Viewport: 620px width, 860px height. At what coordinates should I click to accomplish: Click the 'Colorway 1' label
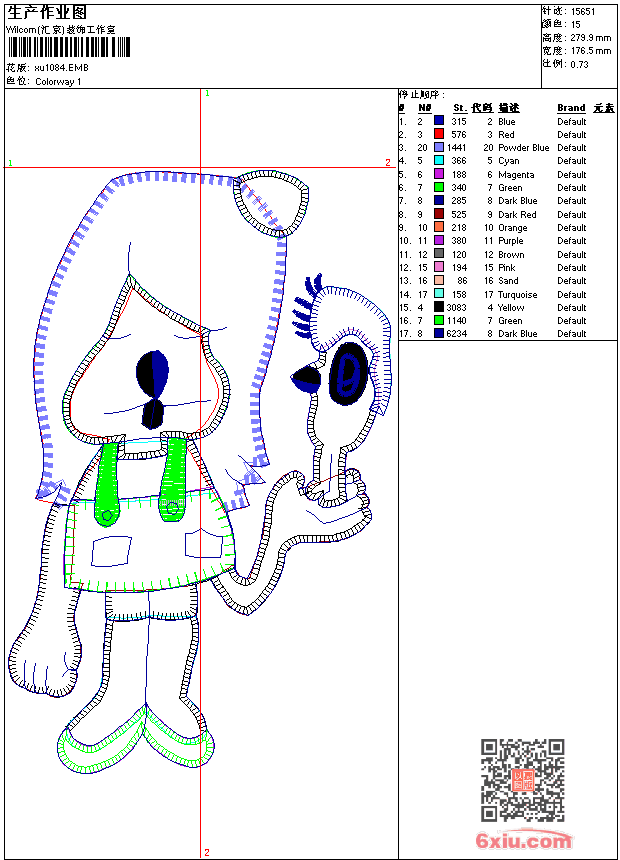point(58,82)
